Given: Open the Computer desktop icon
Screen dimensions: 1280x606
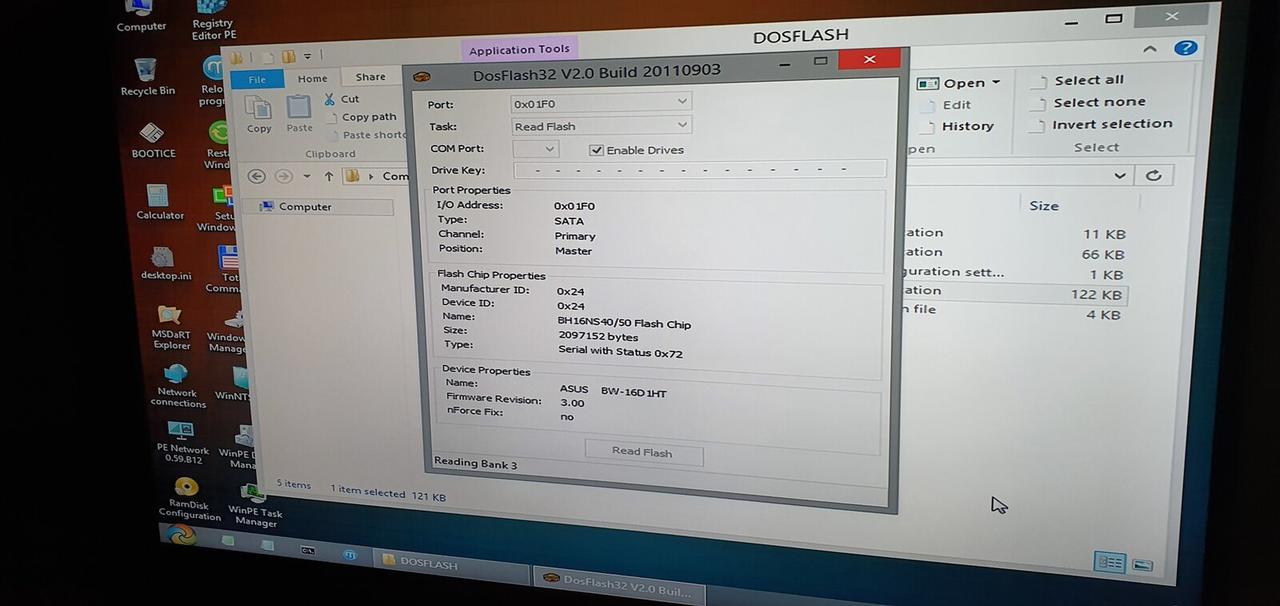Looking at the screenshot, I should coord(141,12).
